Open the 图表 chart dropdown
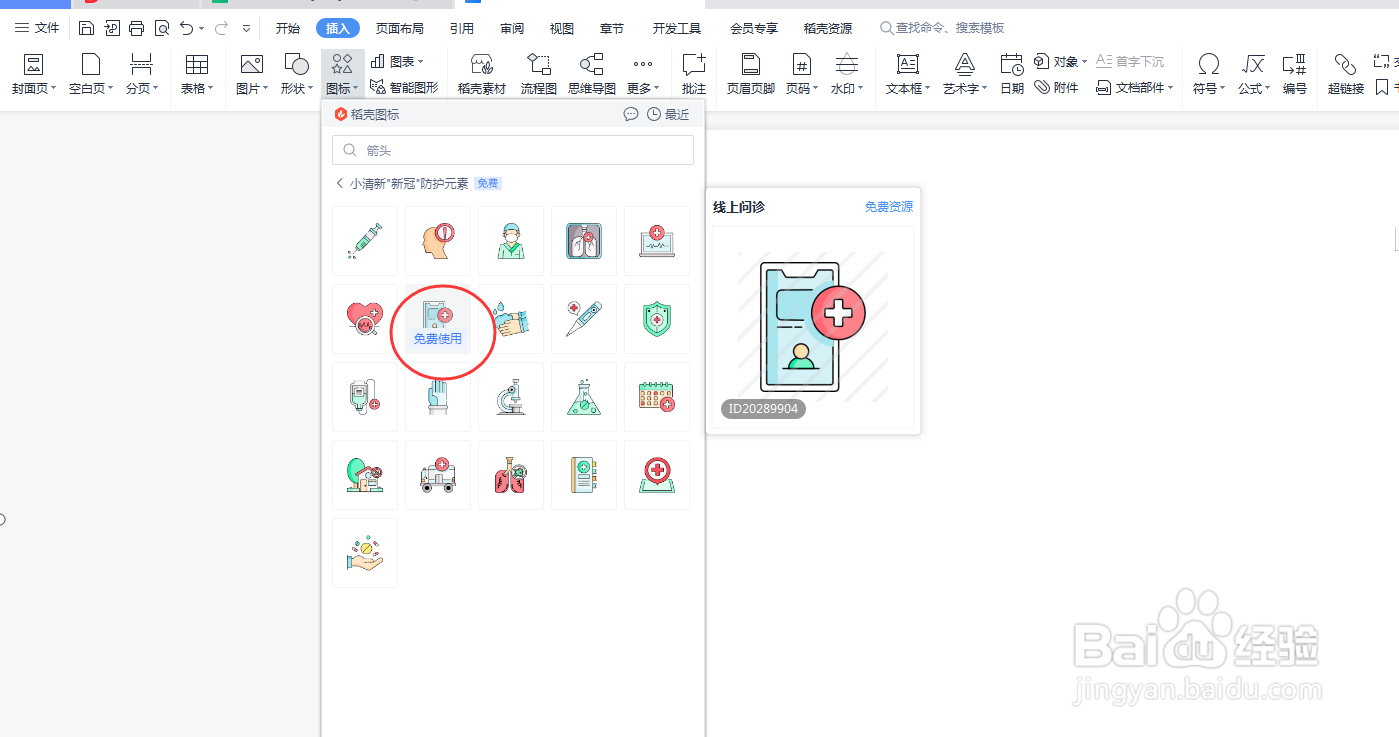The width and height of the screenshot is (1399, 737). (x=398, y=60)
